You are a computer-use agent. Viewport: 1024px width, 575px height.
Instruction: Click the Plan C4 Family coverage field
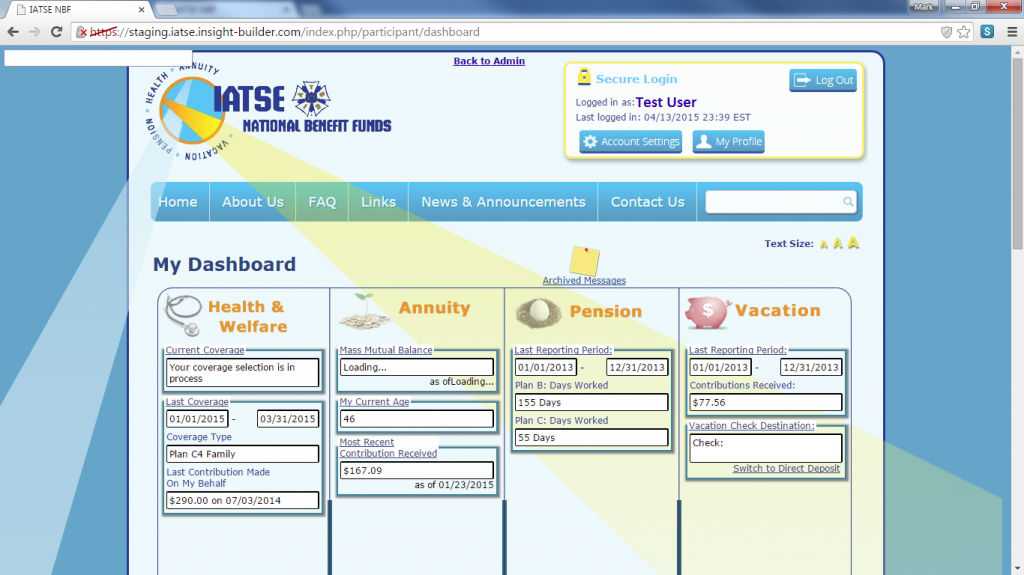pyautogui.click(x=242, y=454)
